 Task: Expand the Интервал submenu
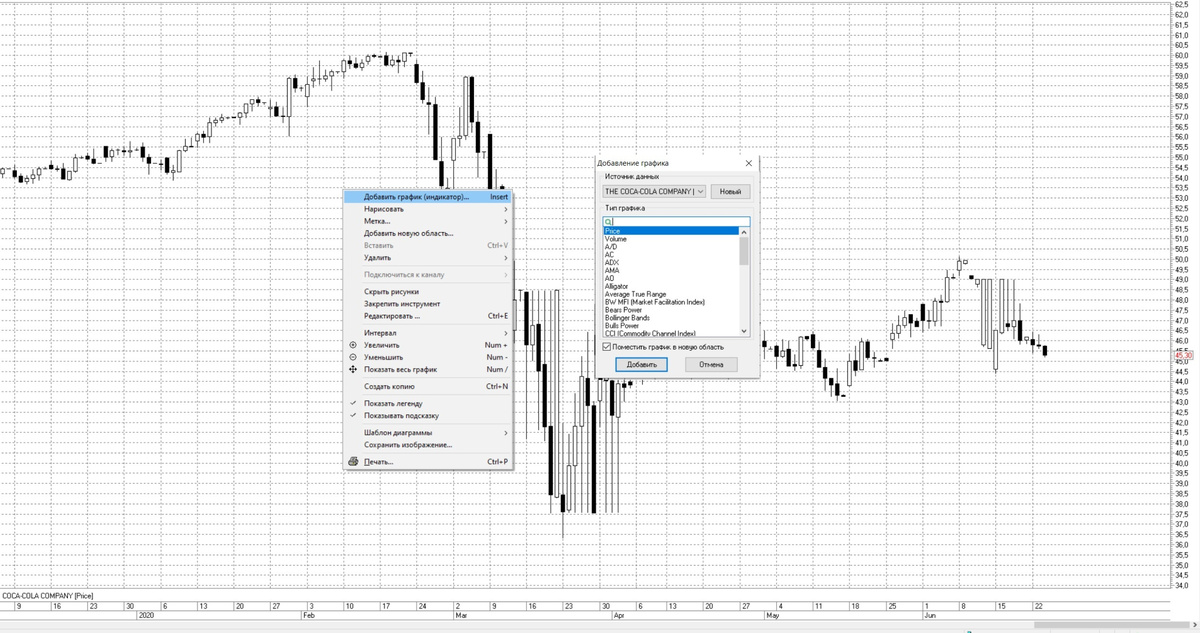428,333
